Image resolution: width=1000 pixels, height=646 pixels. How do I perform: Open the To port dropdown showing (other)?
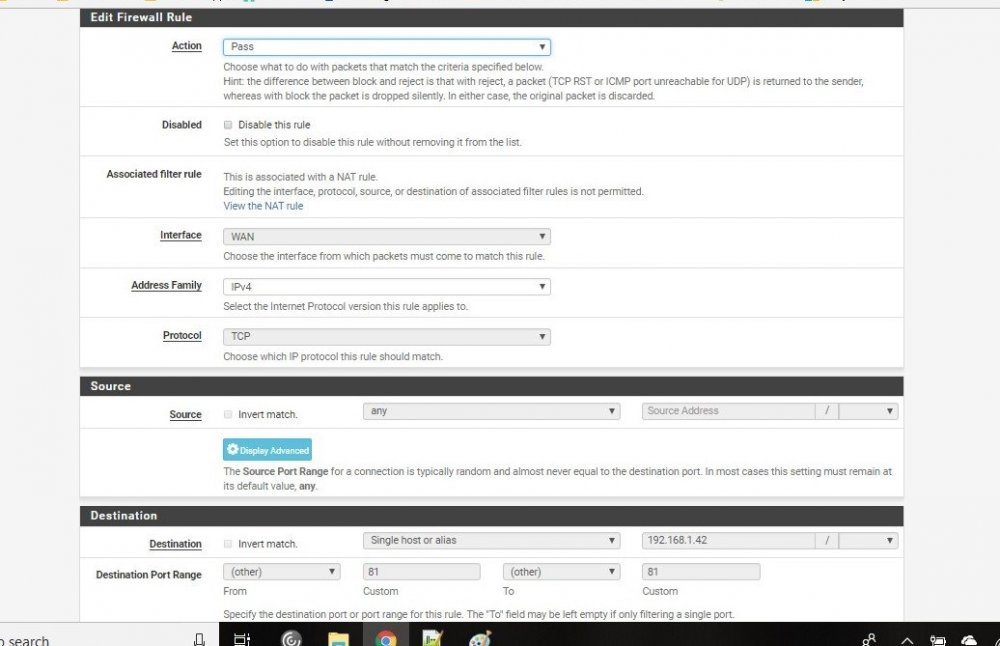pos(561,571)
